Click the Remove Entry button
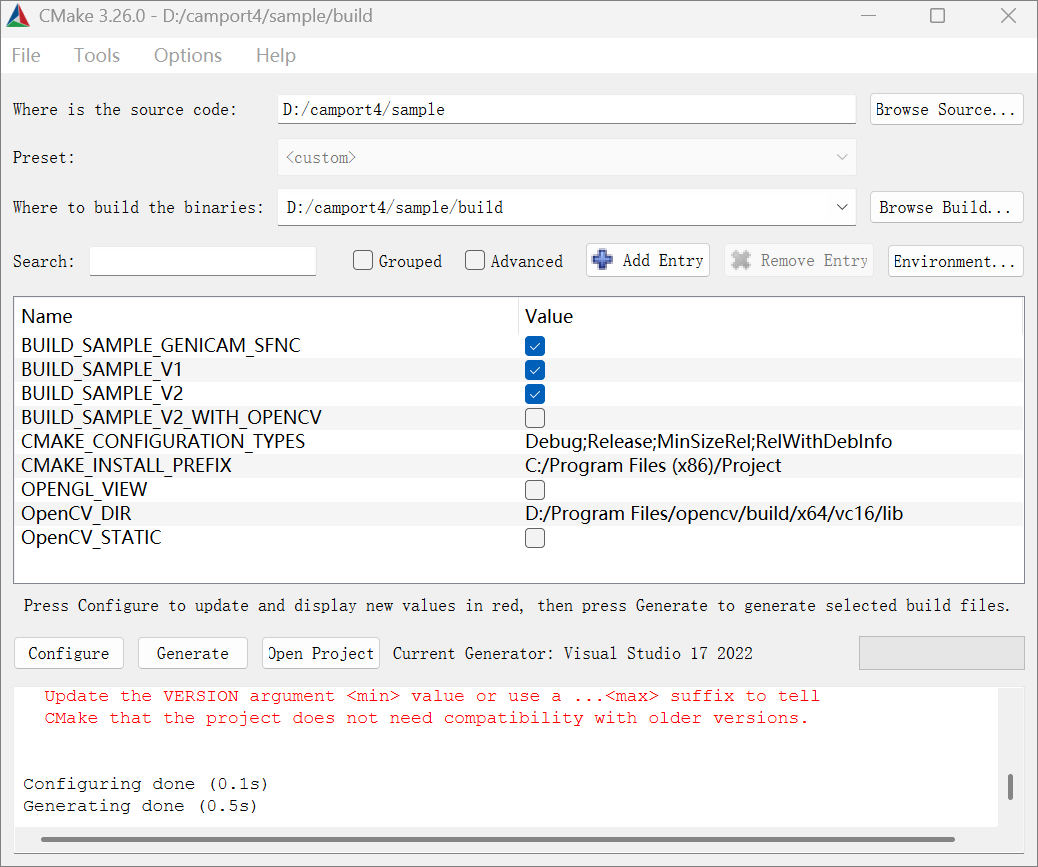This screenshot has width=1038, height=867. pos(799,260)
